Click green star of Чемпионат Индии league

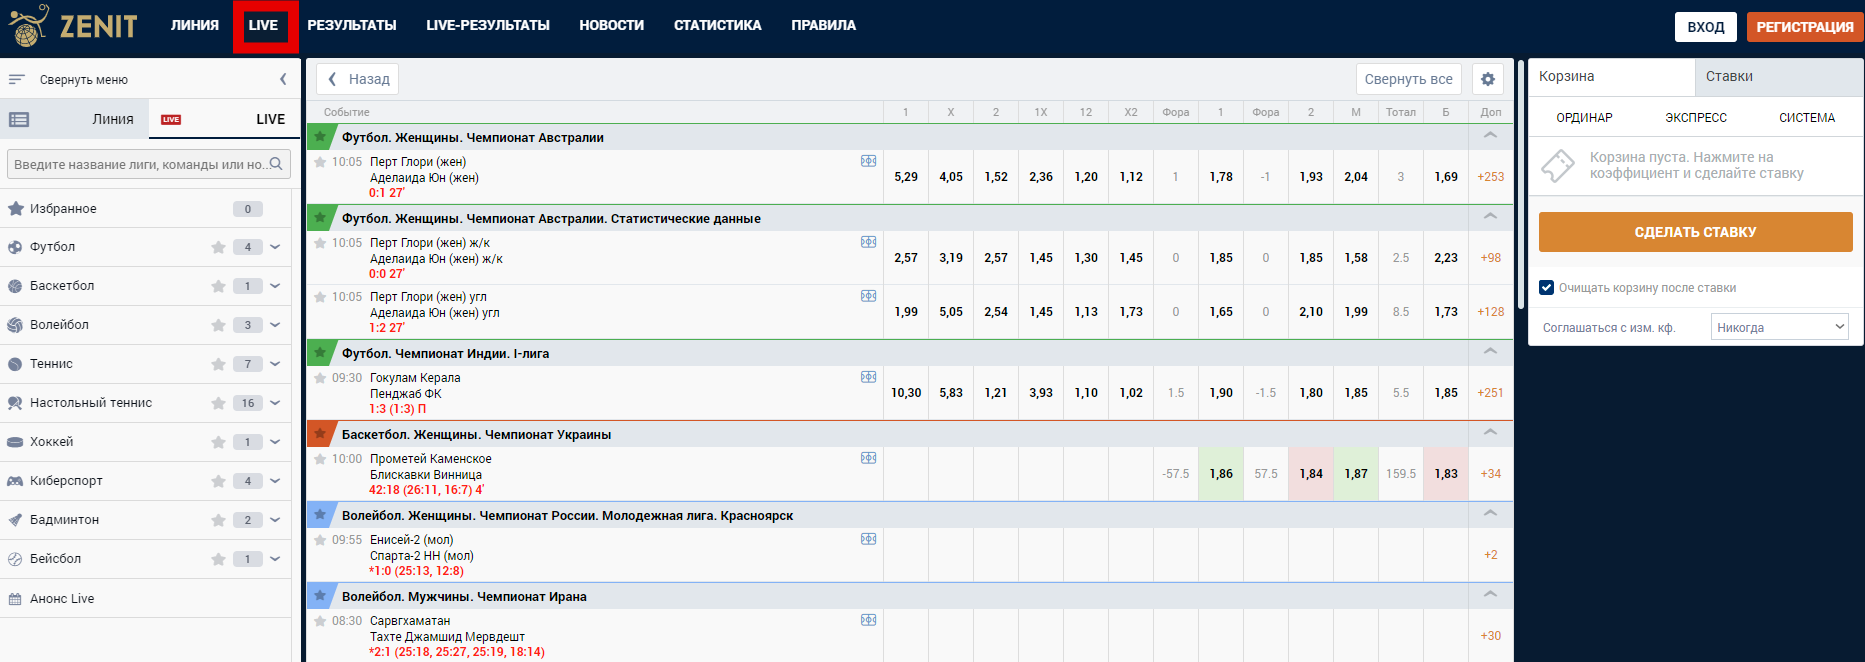pyautogui.click(x=320, y=353)
